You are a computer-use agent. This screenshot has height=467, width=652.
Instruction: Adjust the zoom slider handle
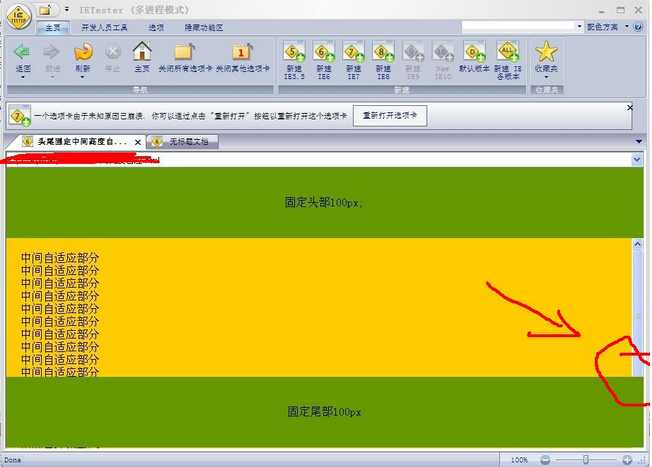[x=585, y=460]
